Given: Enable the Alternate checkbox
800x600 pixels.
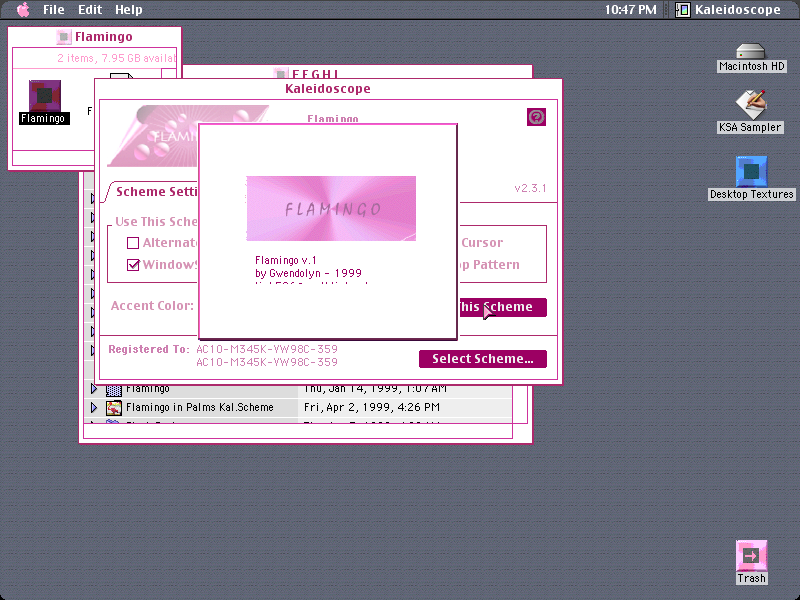Looking at the screenshot, I should [133, 243].
